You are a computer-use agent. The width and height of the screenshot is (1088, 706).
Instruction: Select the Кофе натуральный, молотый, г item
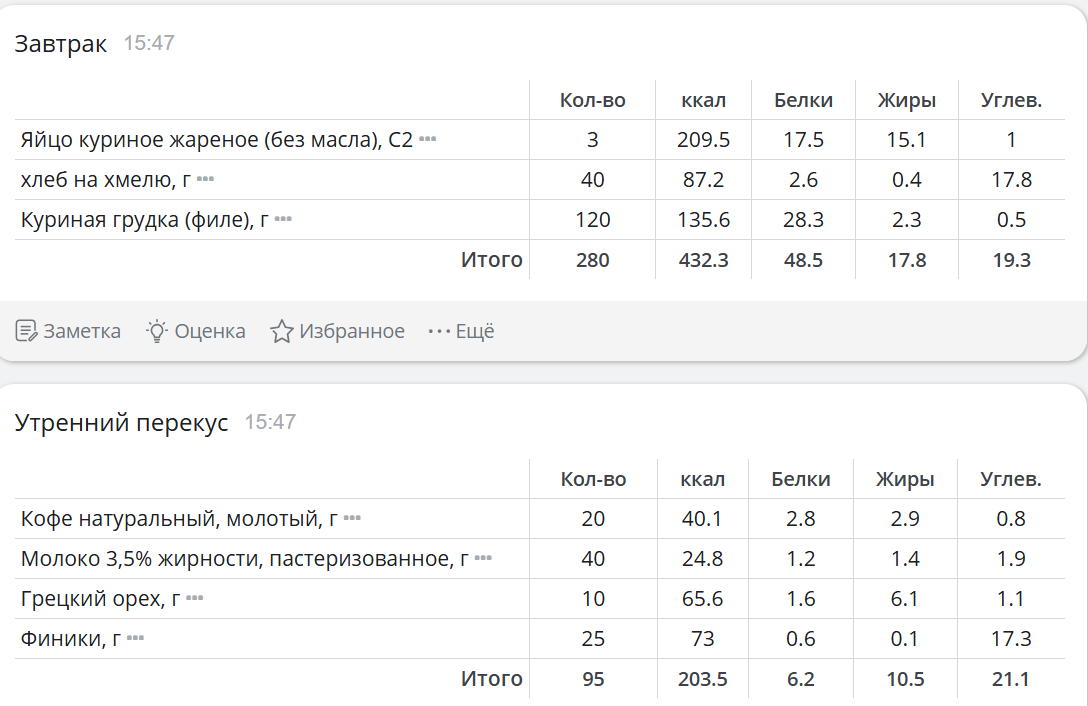click(x=179, y=519)
